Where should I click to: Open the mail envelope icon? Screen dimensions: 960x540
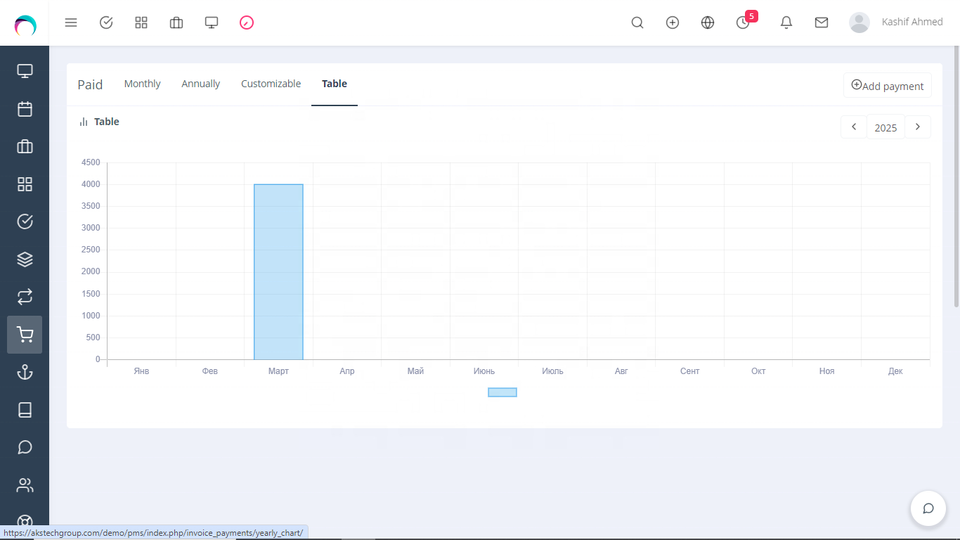pyautogui.click(x=821, y=22)
